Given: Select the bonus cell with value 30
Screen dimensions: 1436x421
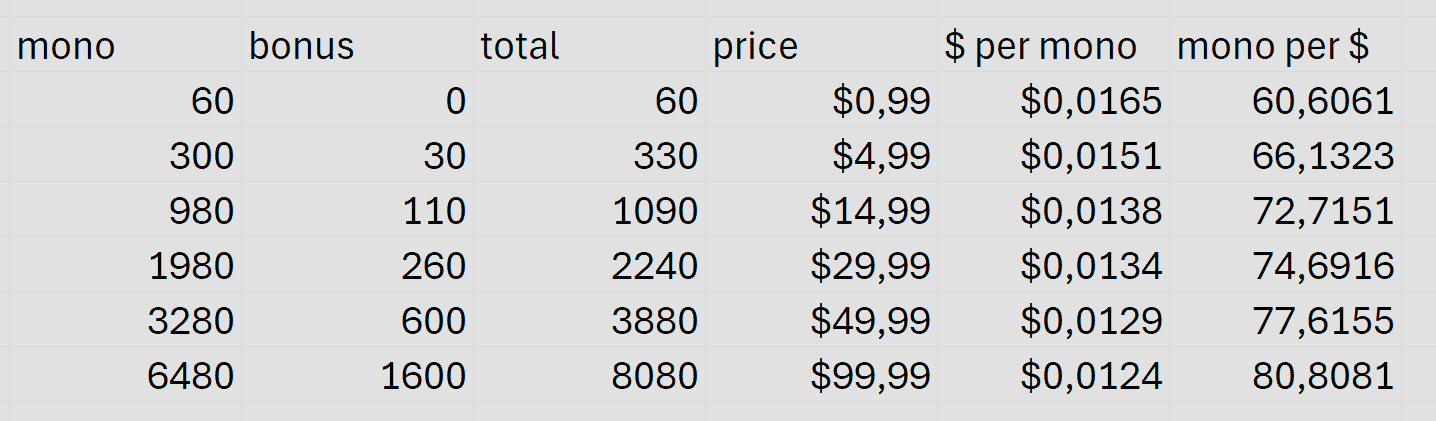Looking at the screenshot, I should [357, 156].
